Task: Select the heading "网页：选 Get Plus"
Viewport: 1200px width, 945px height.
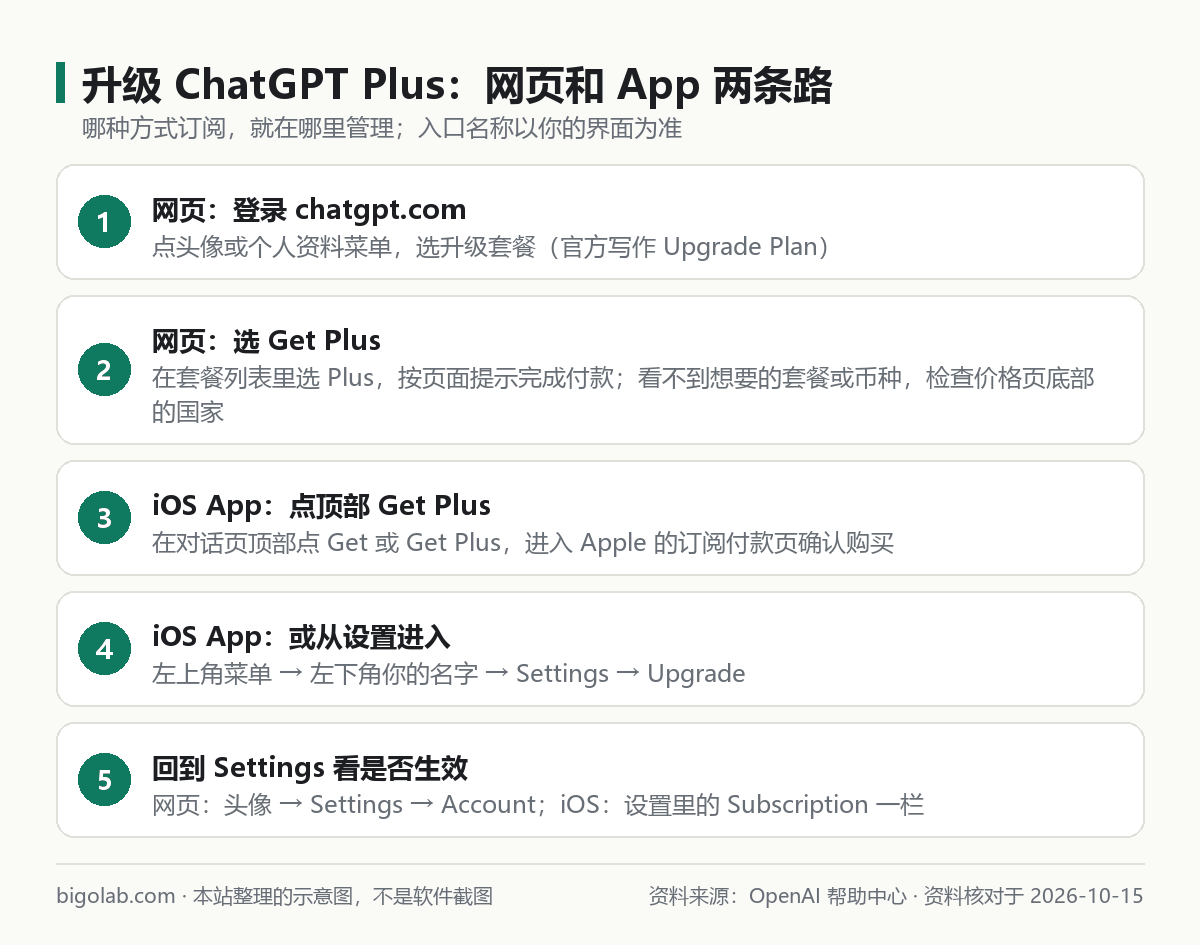Action: pyautogui.click(x=266, y=341)
